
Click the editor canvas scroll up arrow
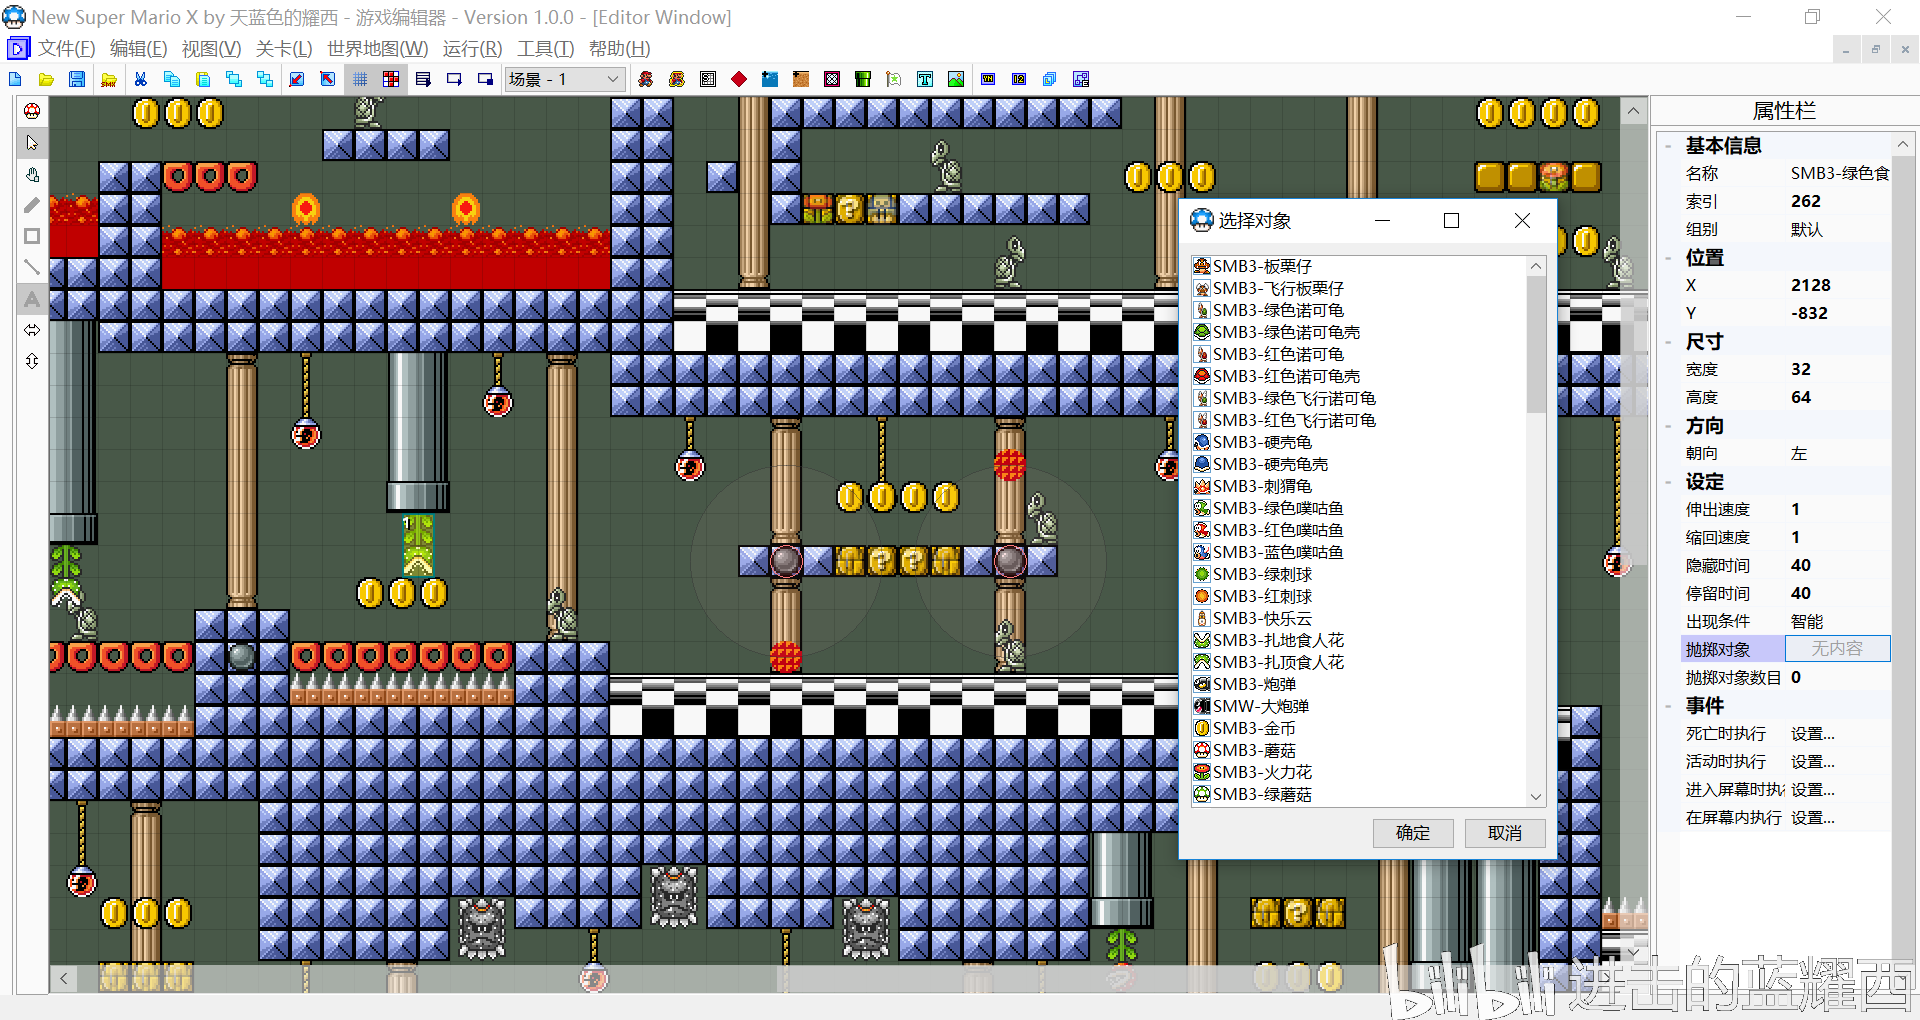tap(1633, 111)
